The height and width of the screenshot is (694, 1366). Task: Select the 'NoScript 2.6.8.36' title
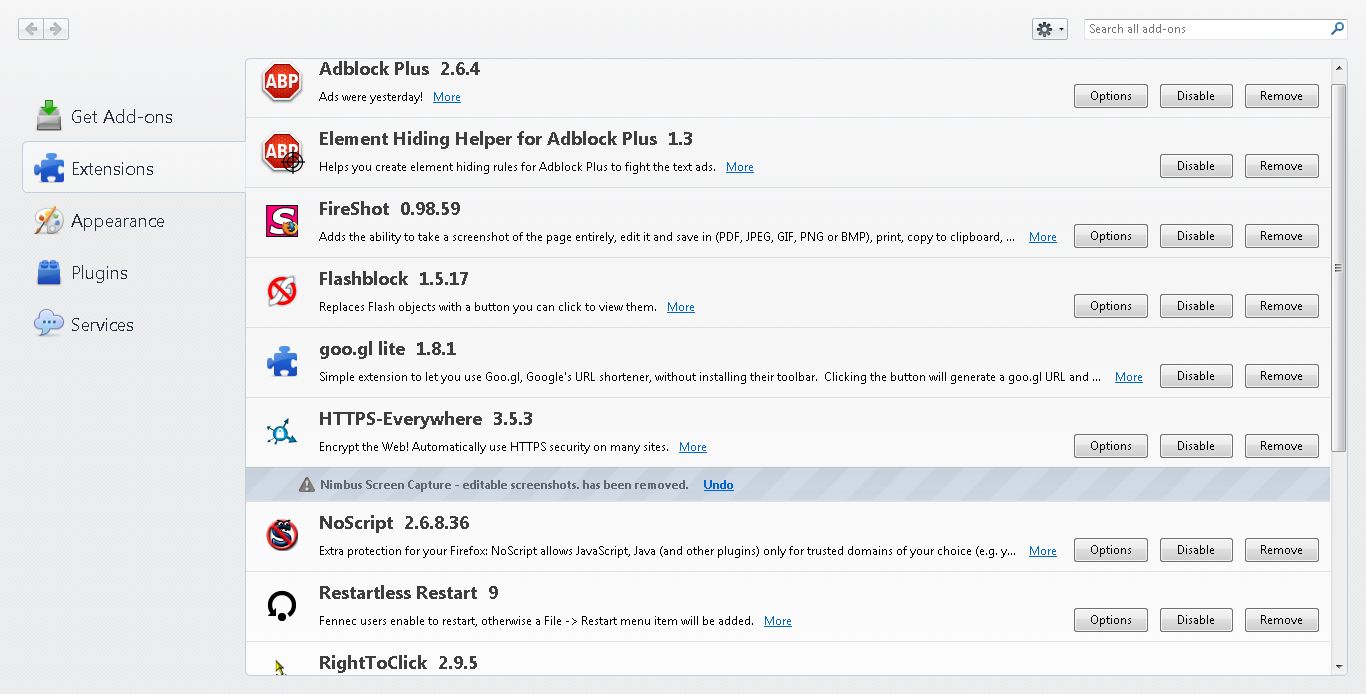pos(394,523)
